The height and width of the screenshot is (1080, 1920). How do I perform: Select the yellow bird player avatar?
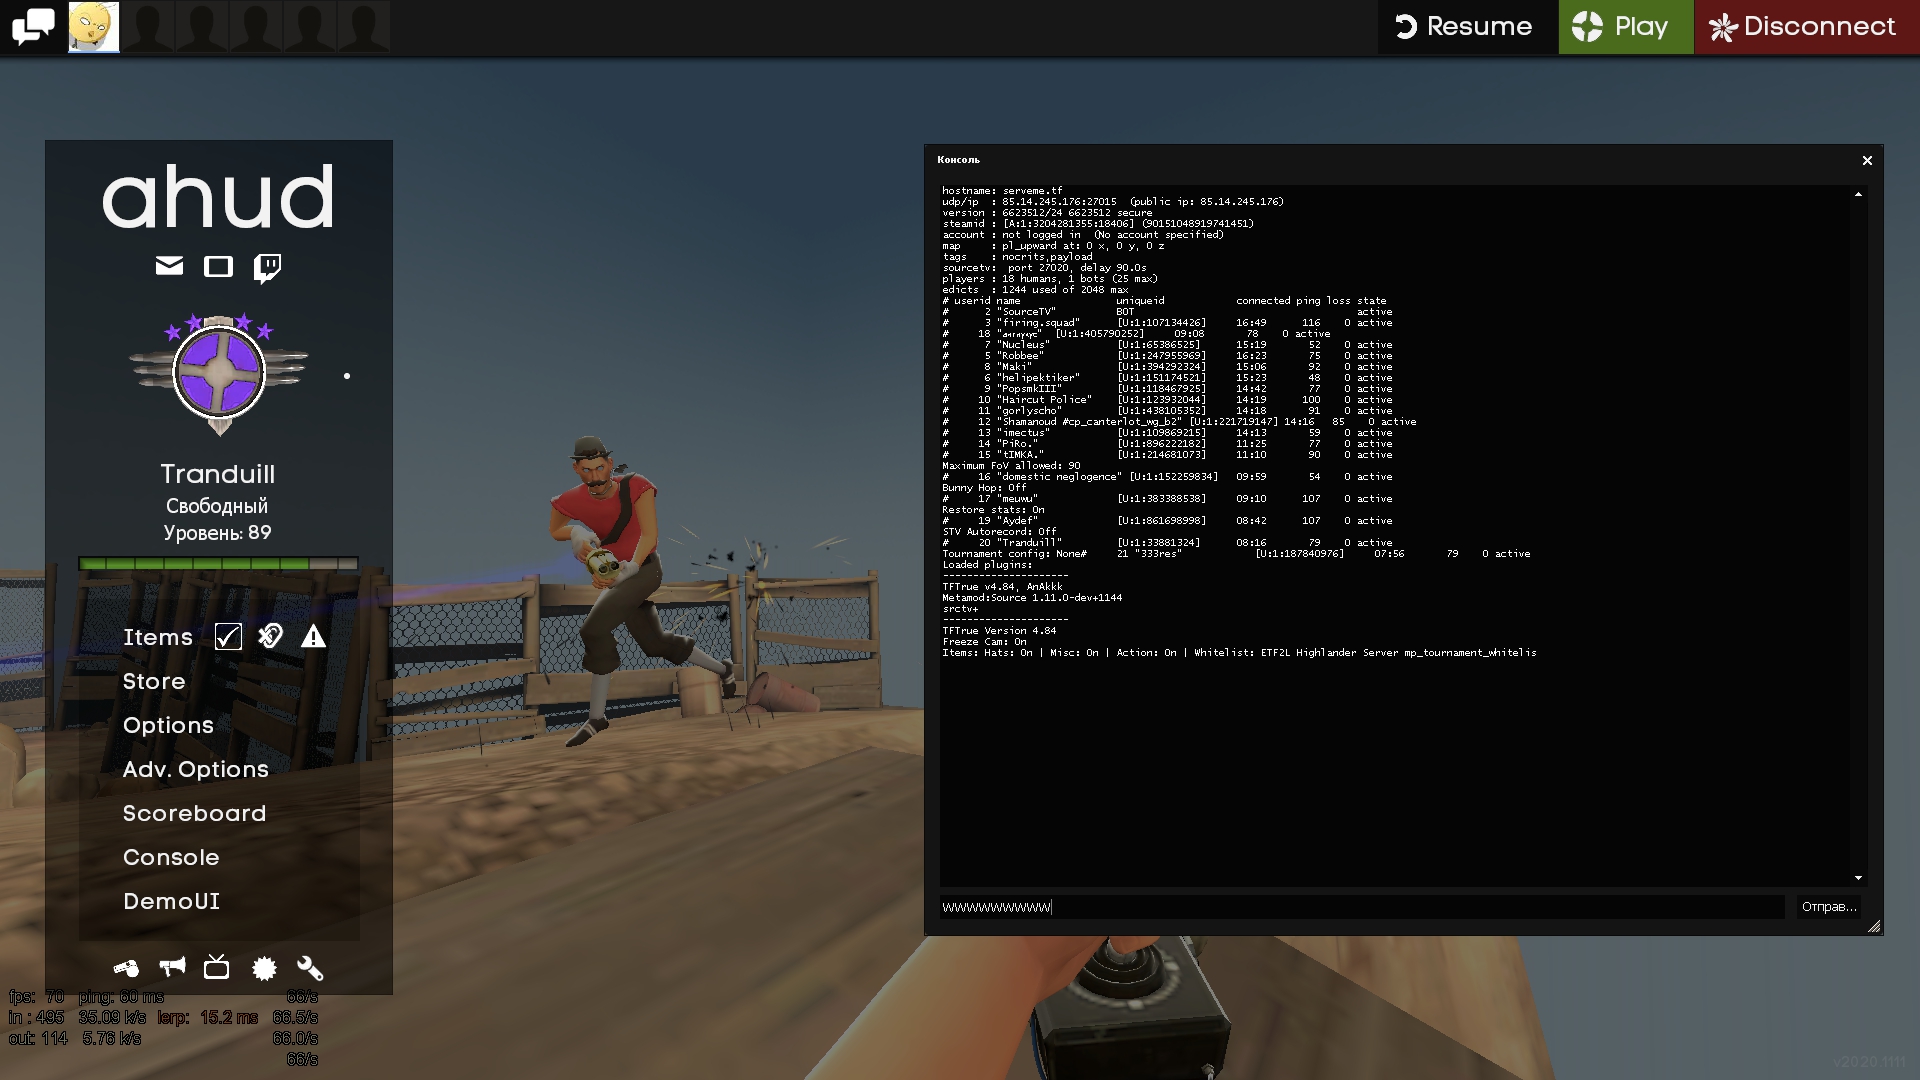click(93, 26)
